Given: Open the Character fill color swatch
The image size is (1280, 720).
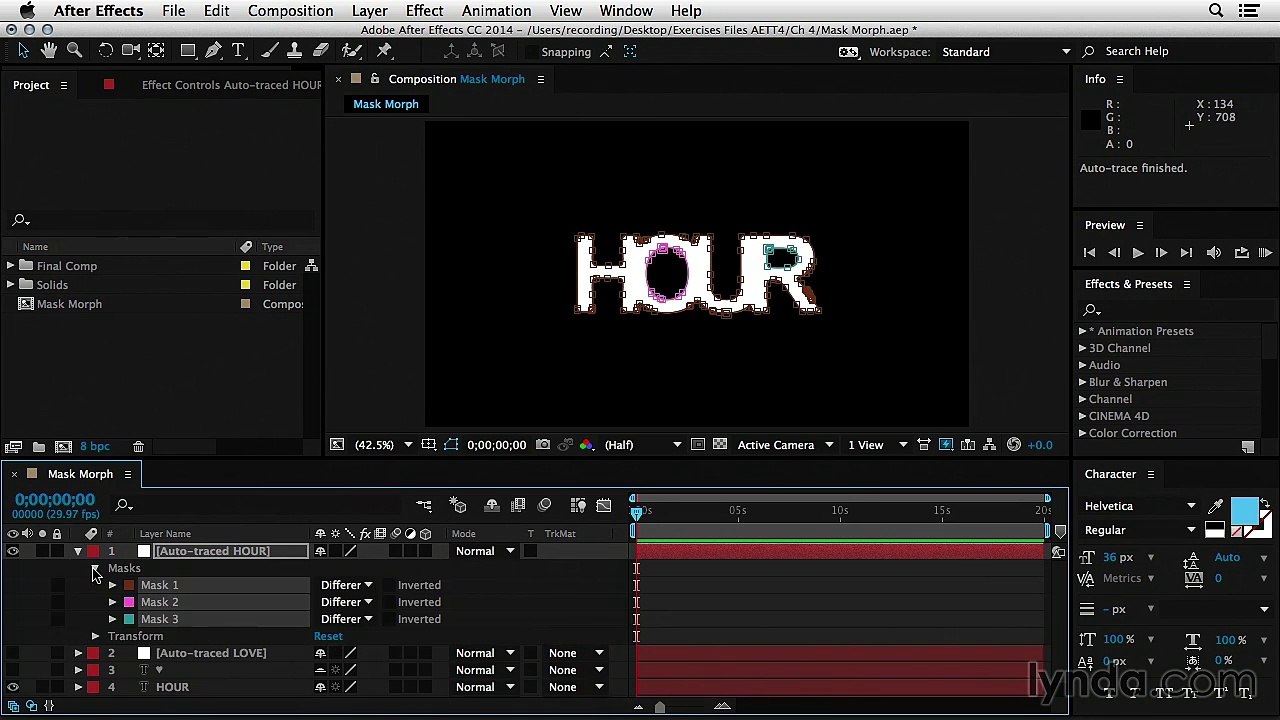Looking at the screenshot, I should [1245, 509].
